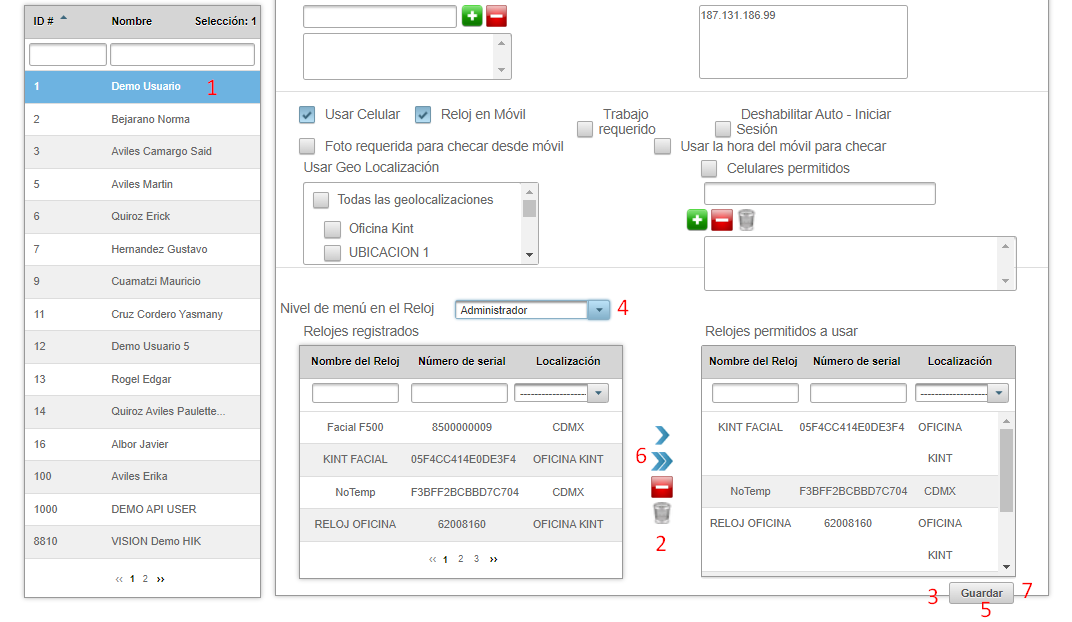
Task: Go to page 2 of user list
Action: point(145,578)
